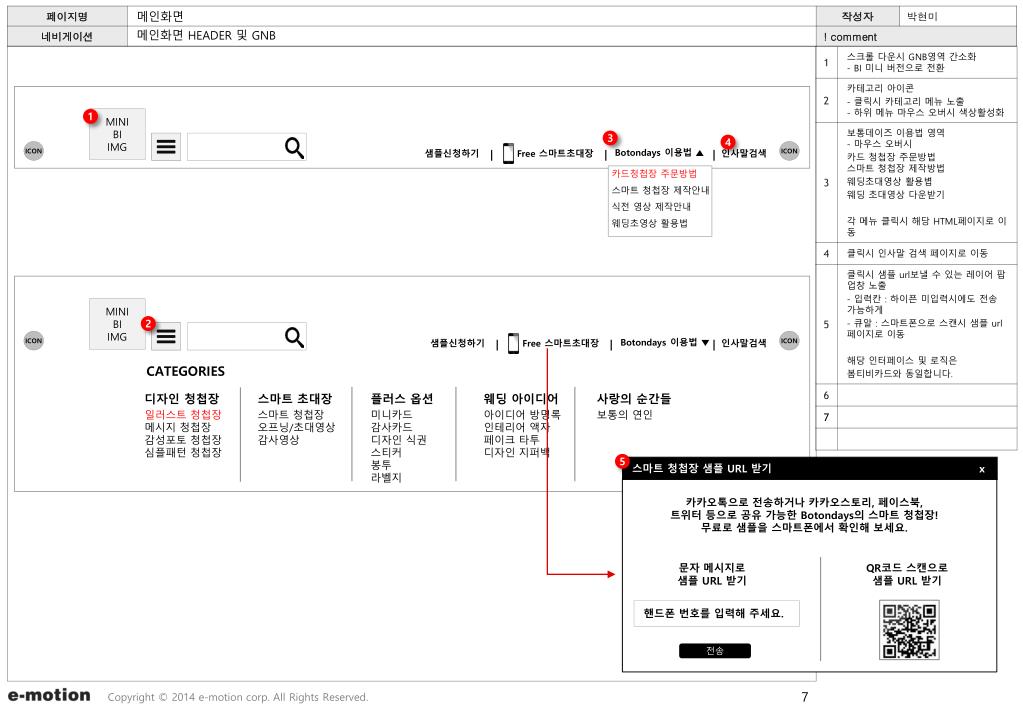Open 페이크 타투 submenu link
Viewport: 1023px width, 708px height.
point(512,439)
